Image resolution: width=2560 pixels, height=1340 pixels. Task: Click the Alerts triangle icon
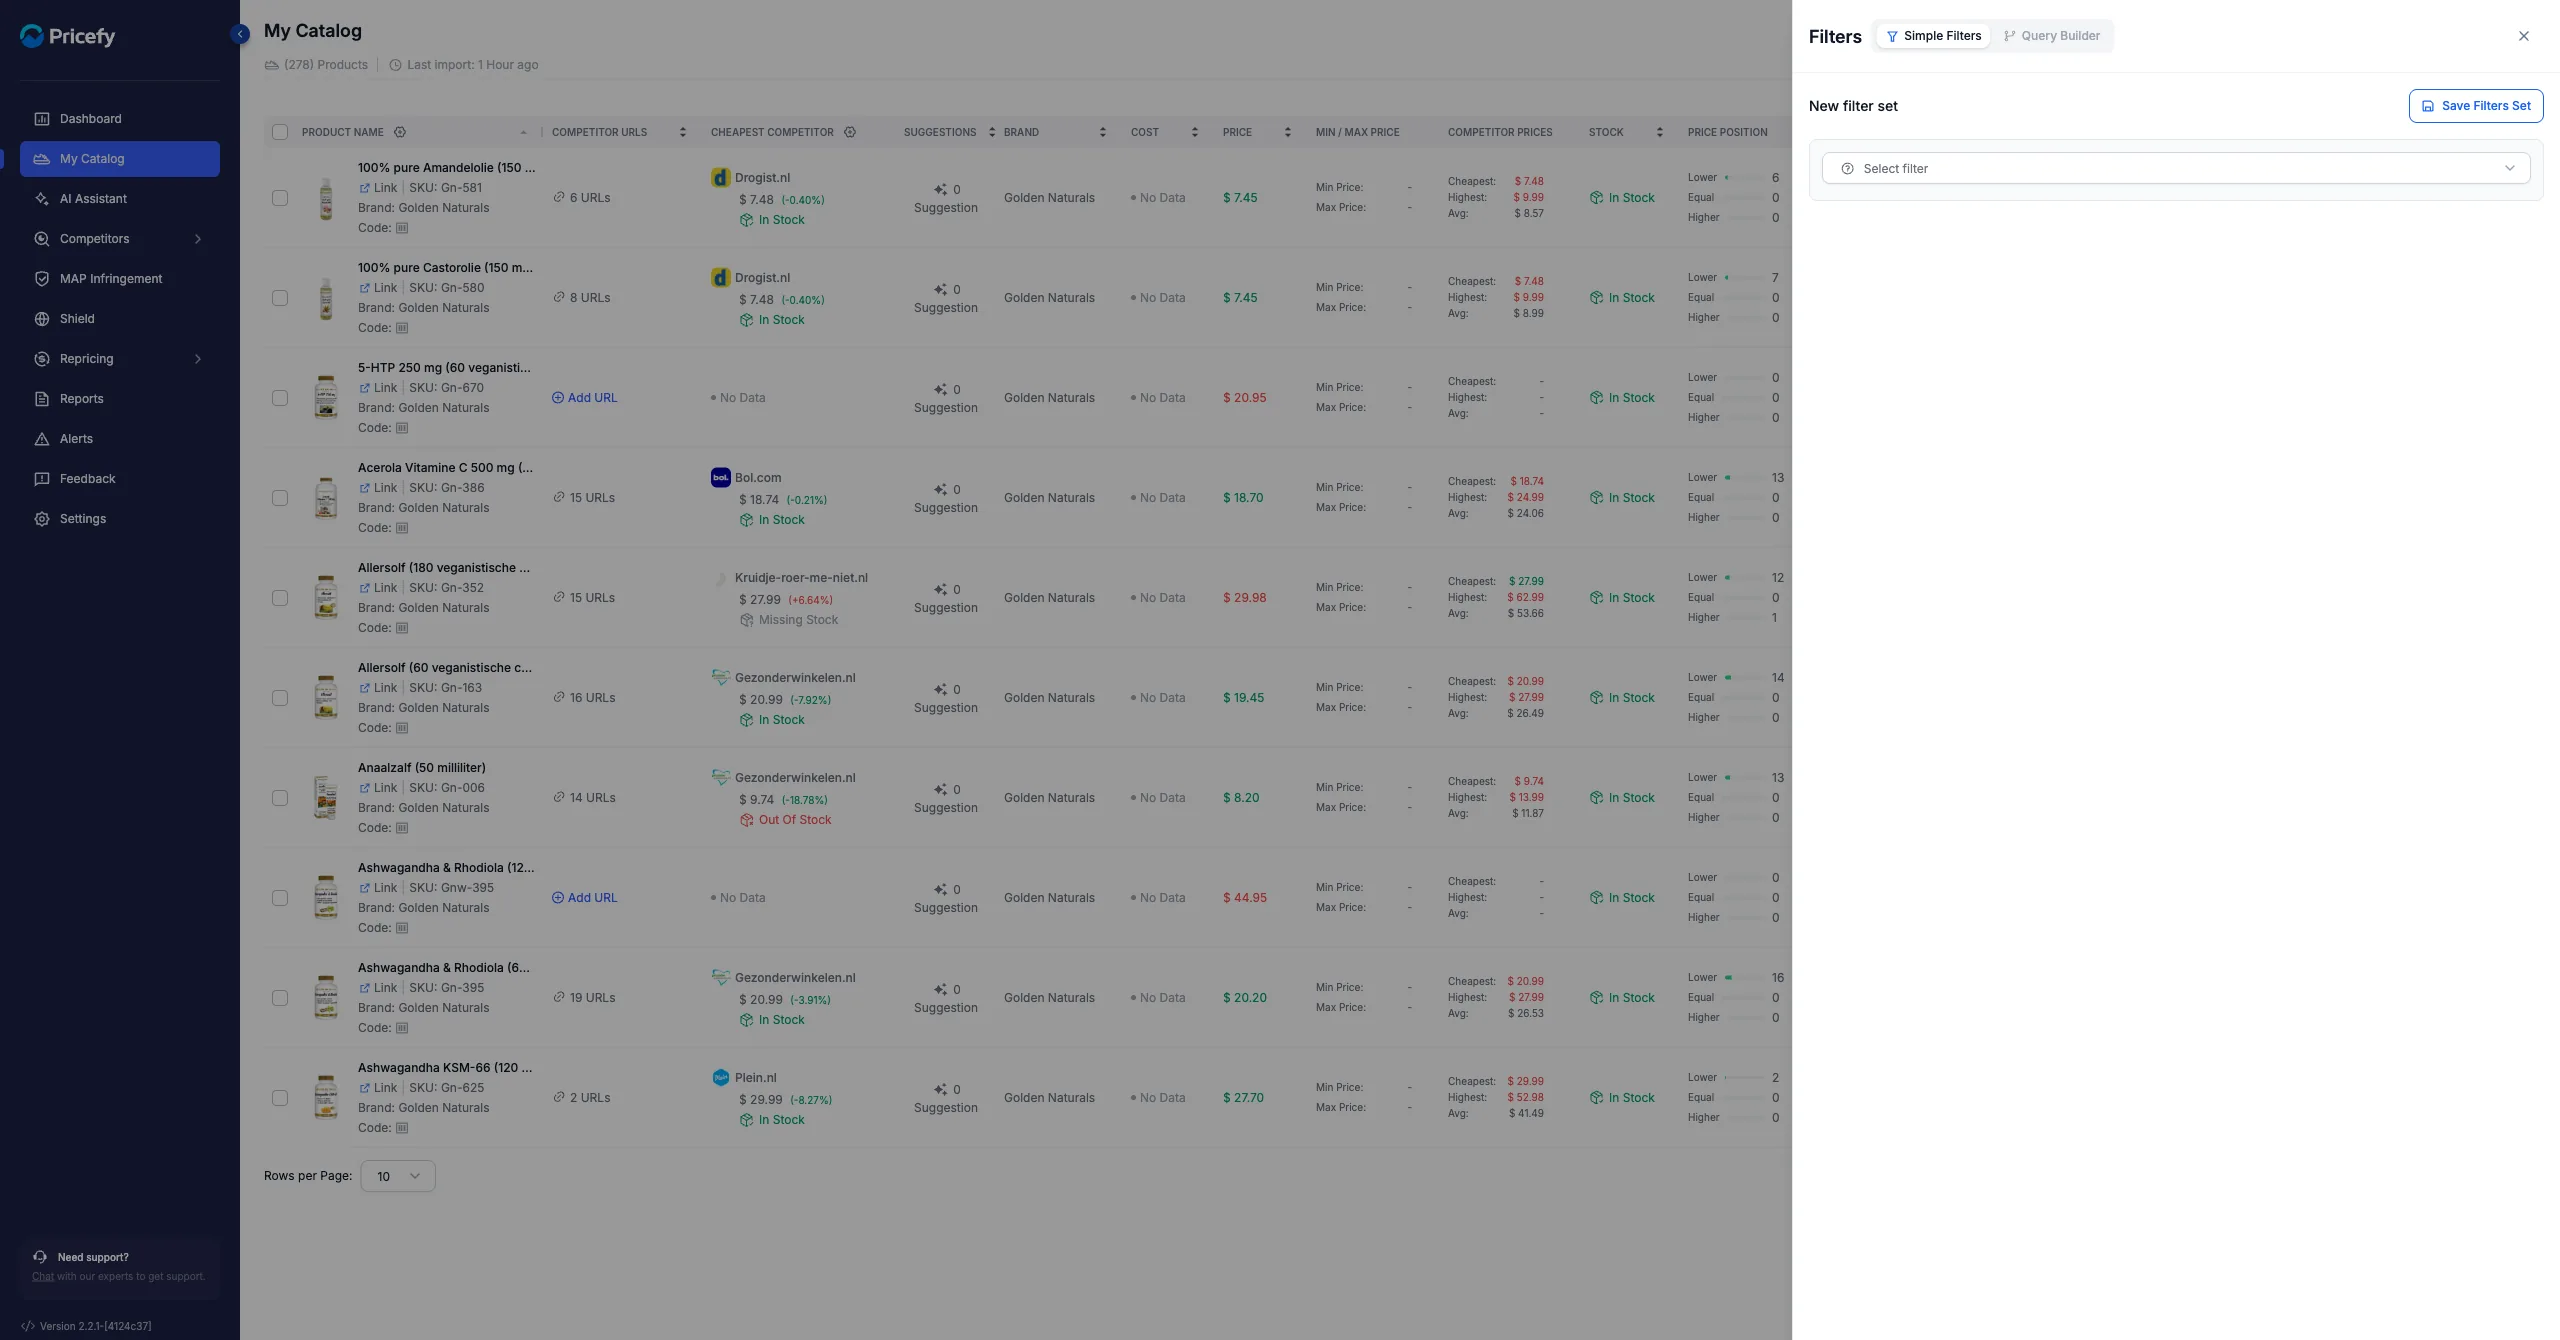42,439
